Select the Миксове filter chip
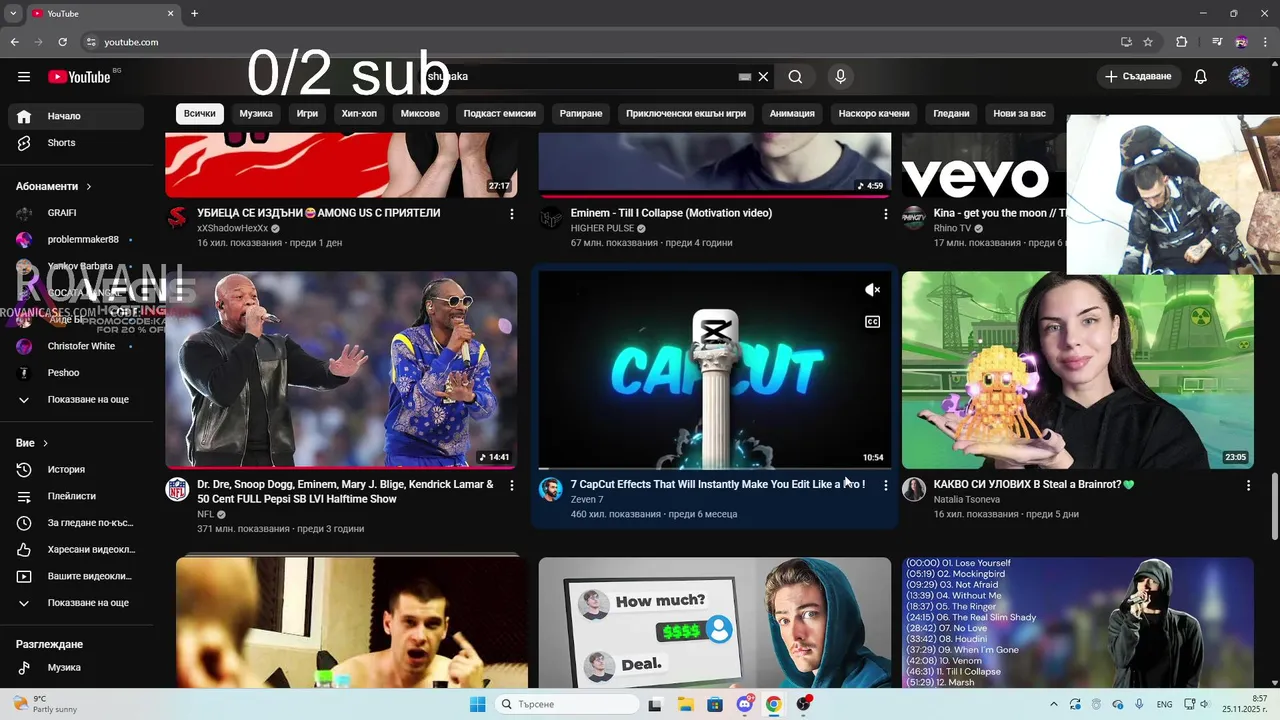 [420, 114]
